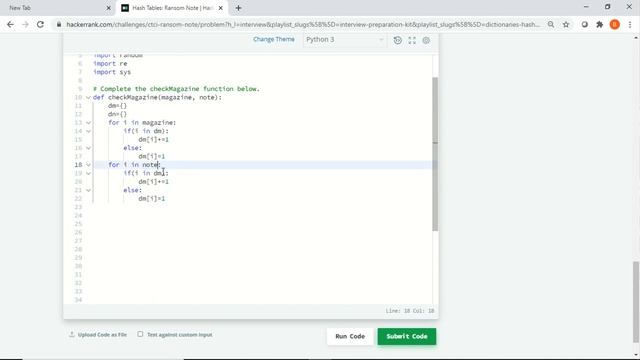Collapse the if block fold on line 14
Image resolution: width=640 pixels, height=360 pixels.
click(x=88, y=131)
